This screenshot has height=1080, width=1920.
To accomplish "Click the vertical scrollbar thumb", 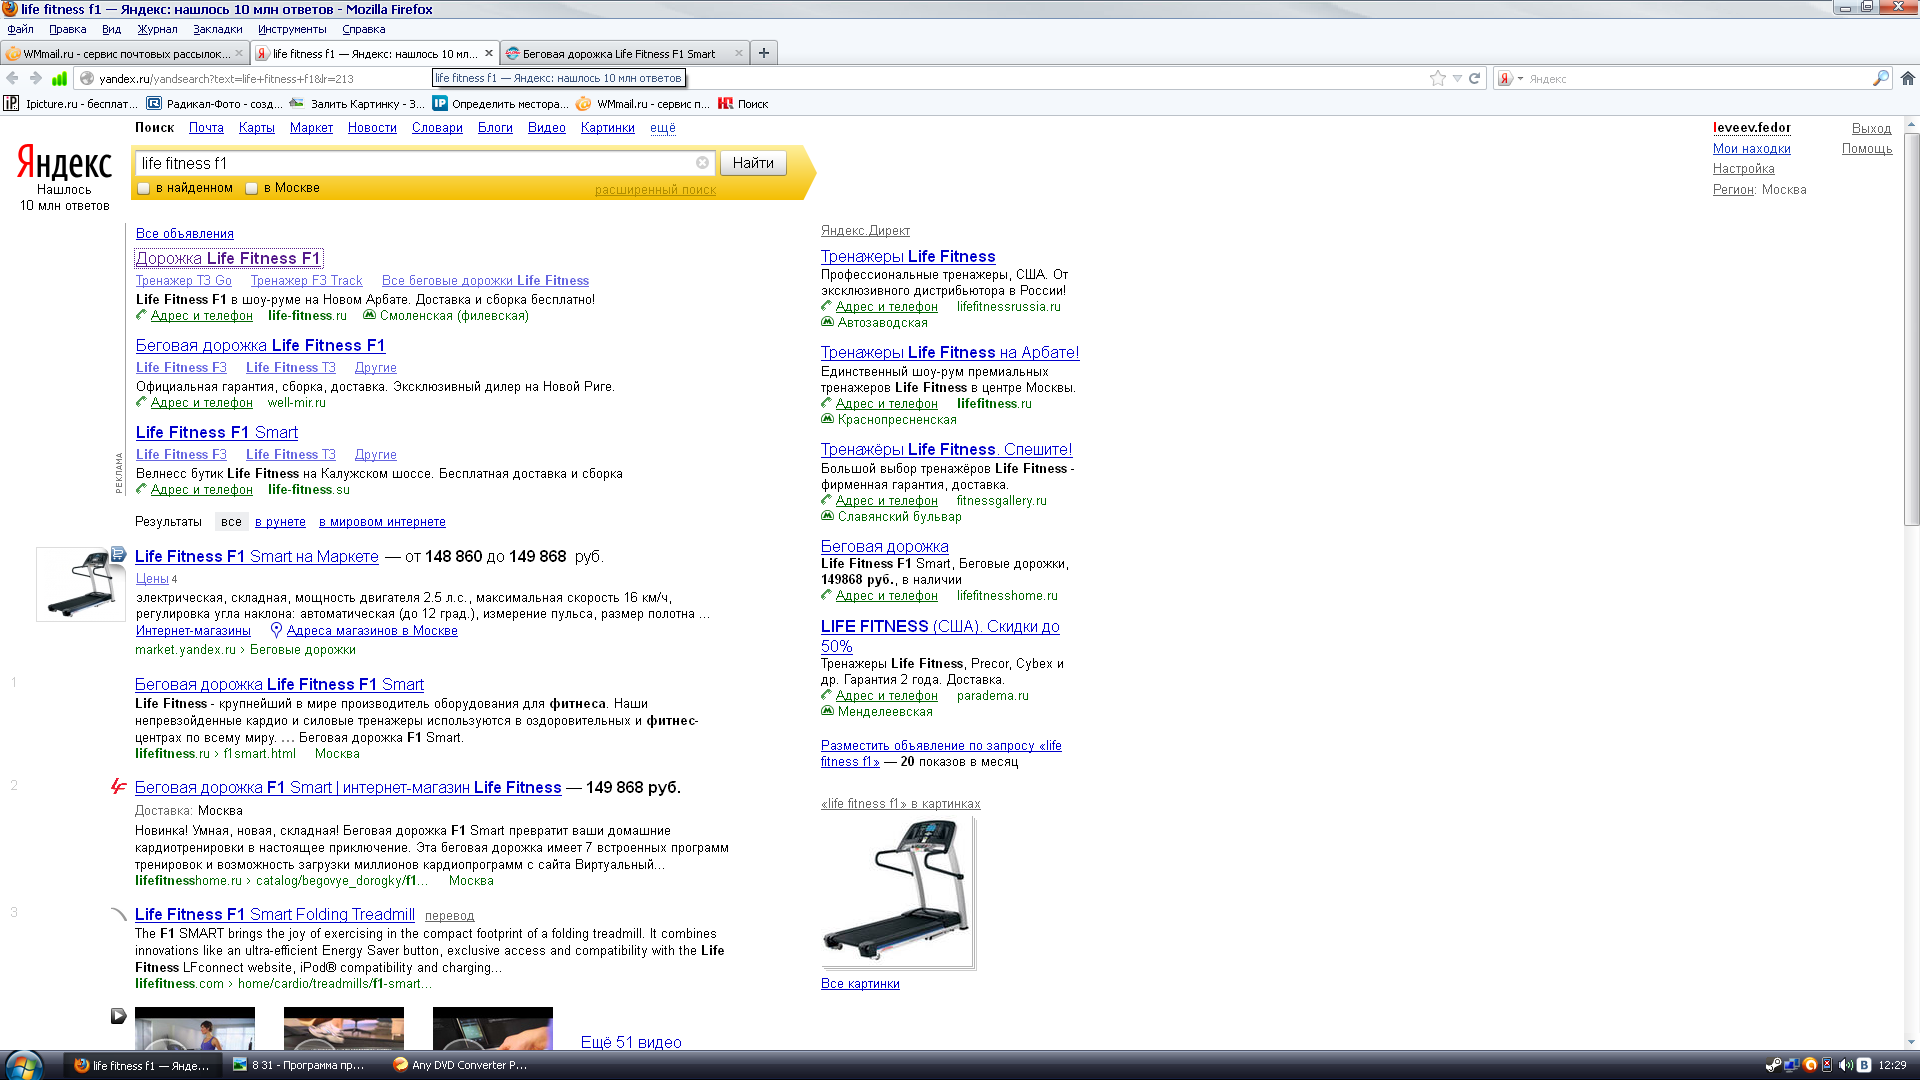I will coord(1911,330).
